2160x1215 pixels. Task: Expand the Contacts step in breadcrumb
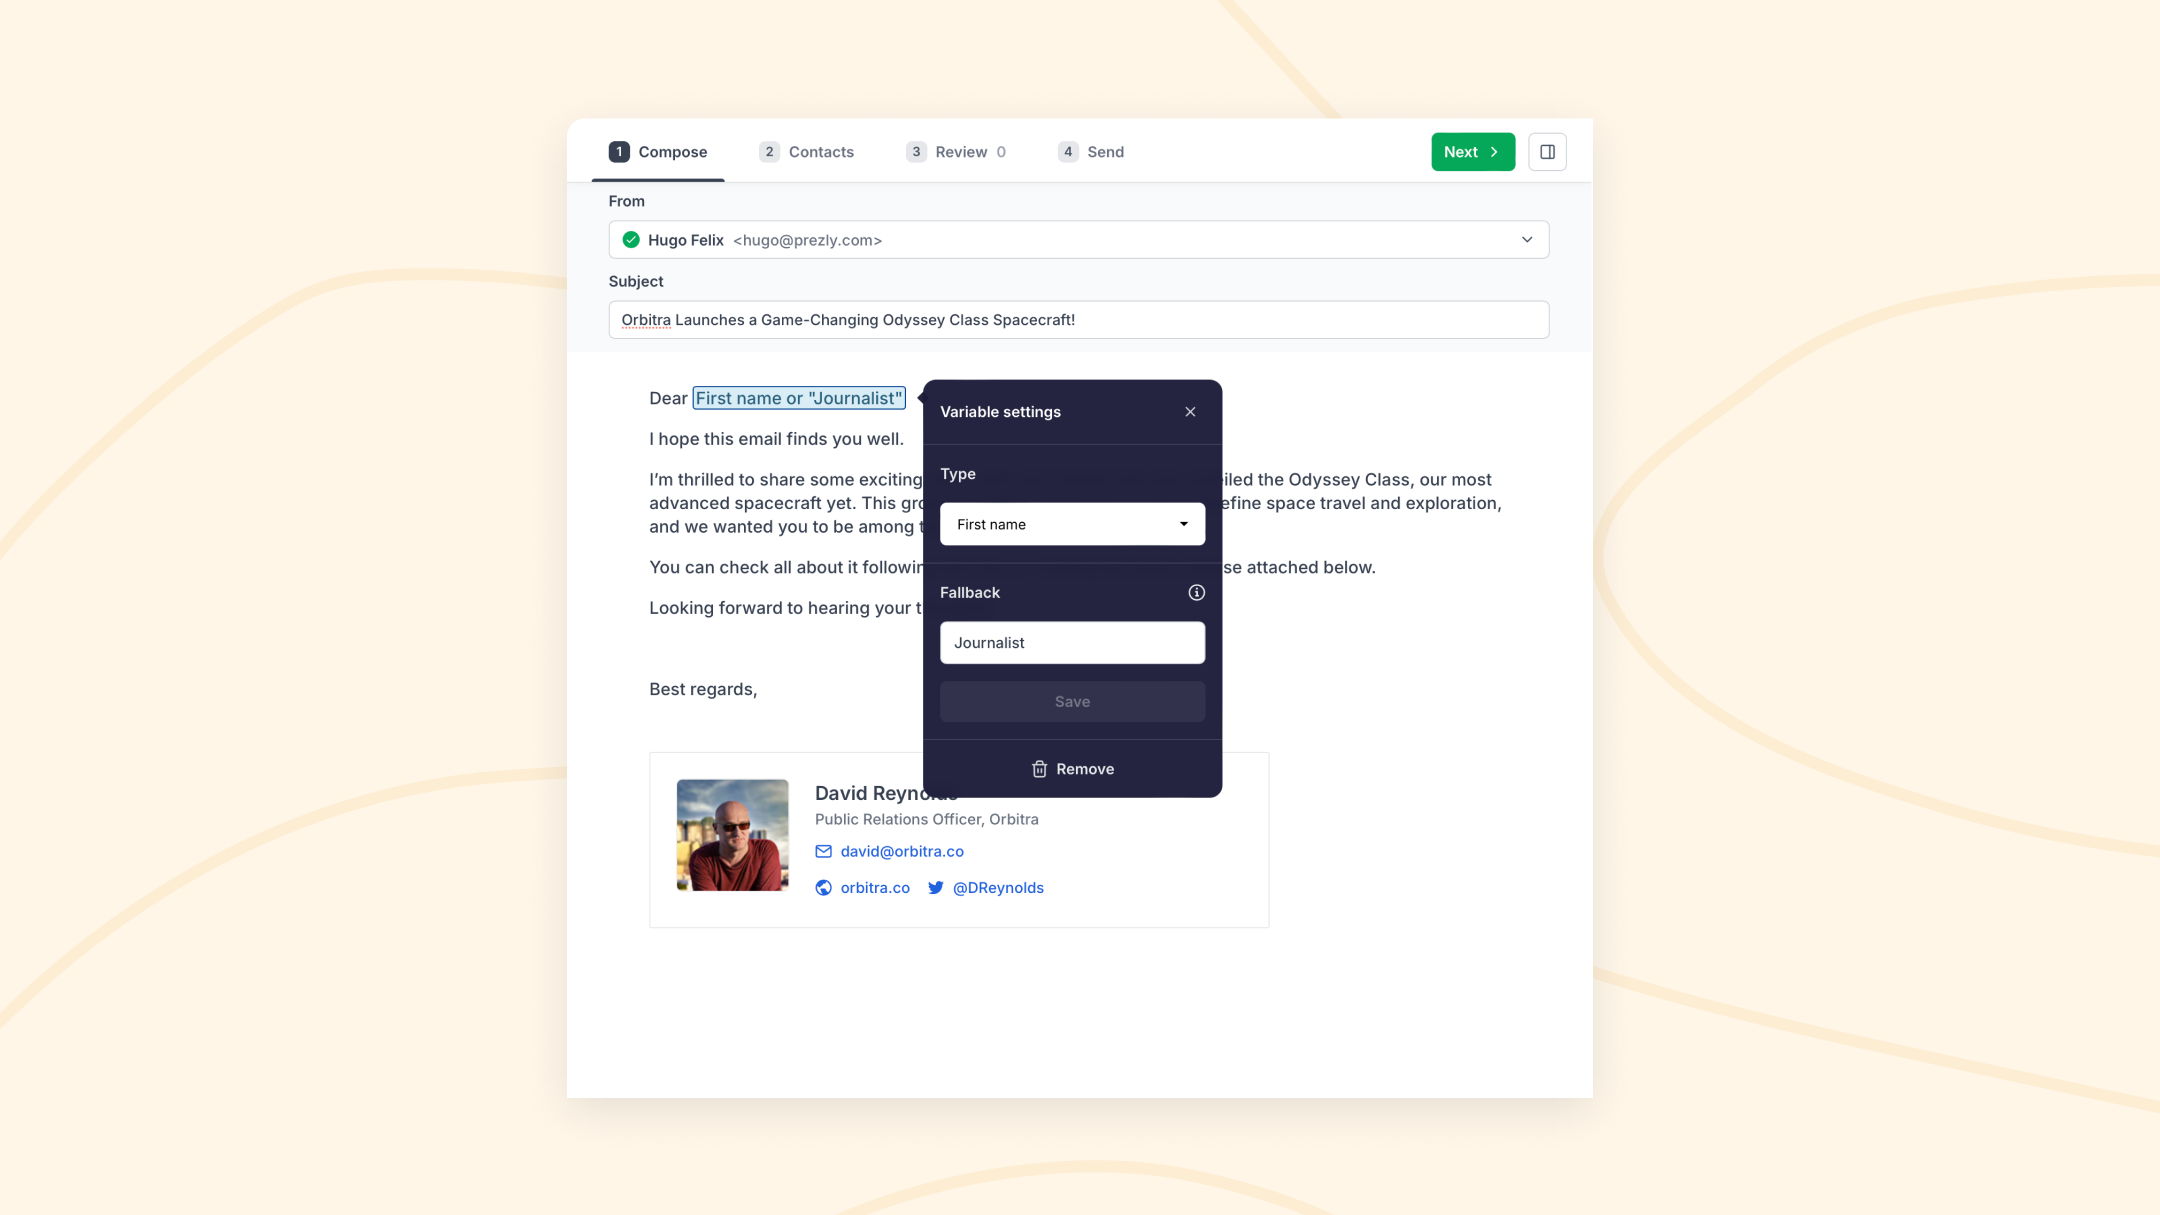(x=807, y=150)
